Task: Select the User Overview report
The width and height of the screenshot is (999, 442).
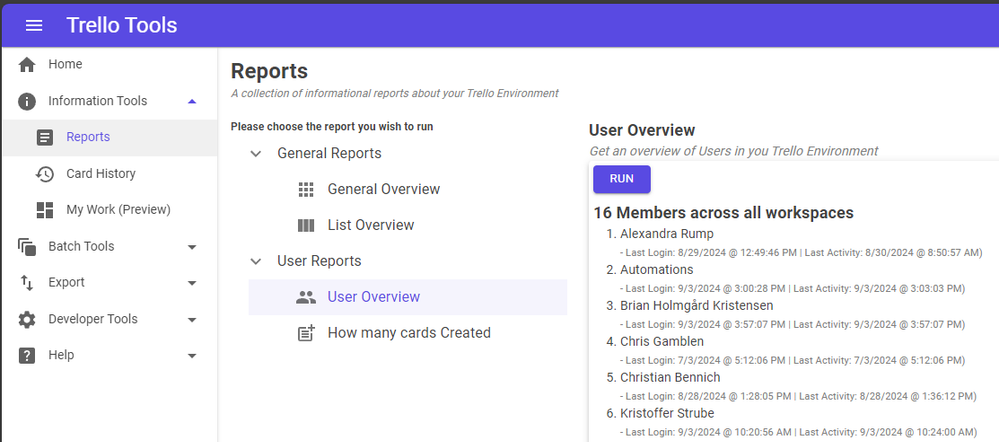Action: [x=408, y=297]
